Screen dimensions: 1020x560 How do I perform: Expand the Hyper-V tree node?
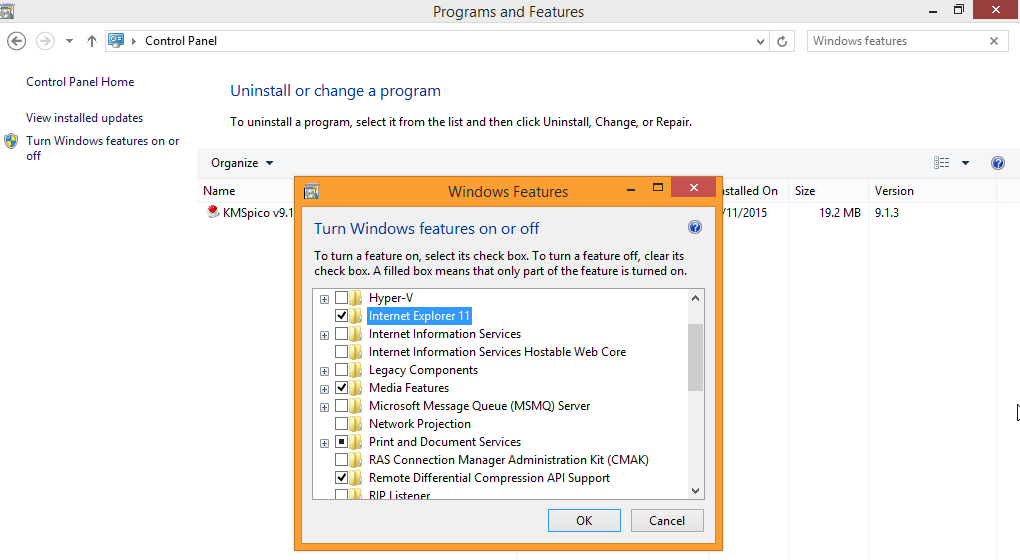324,299
